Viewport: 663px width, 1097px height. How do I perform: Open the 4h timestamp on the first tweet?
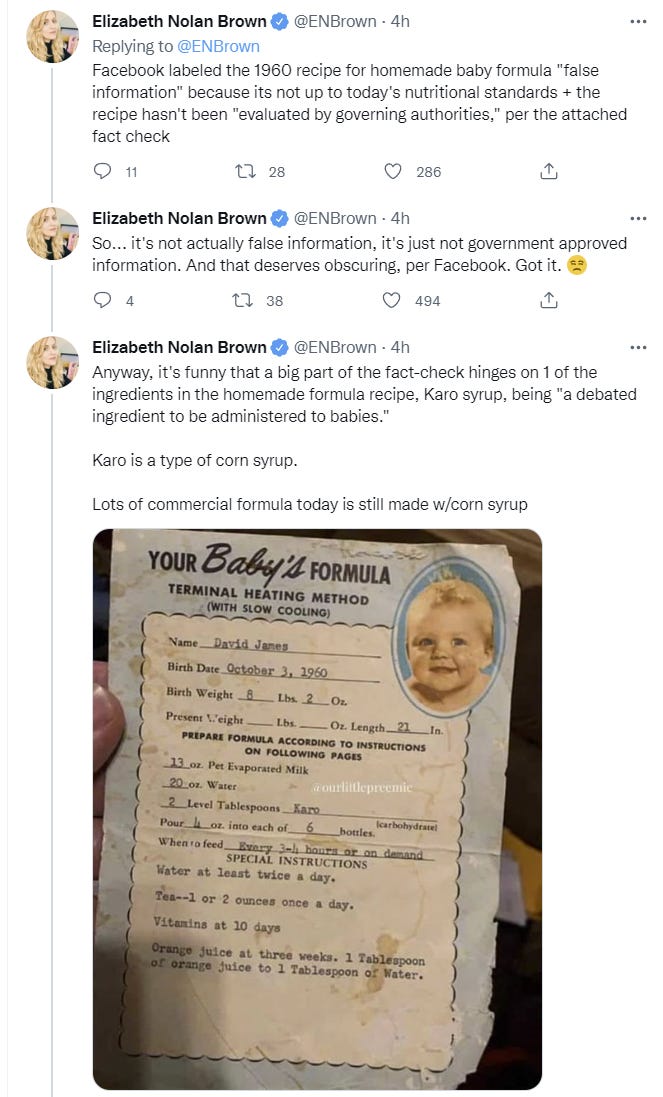[x=400, y=21]
